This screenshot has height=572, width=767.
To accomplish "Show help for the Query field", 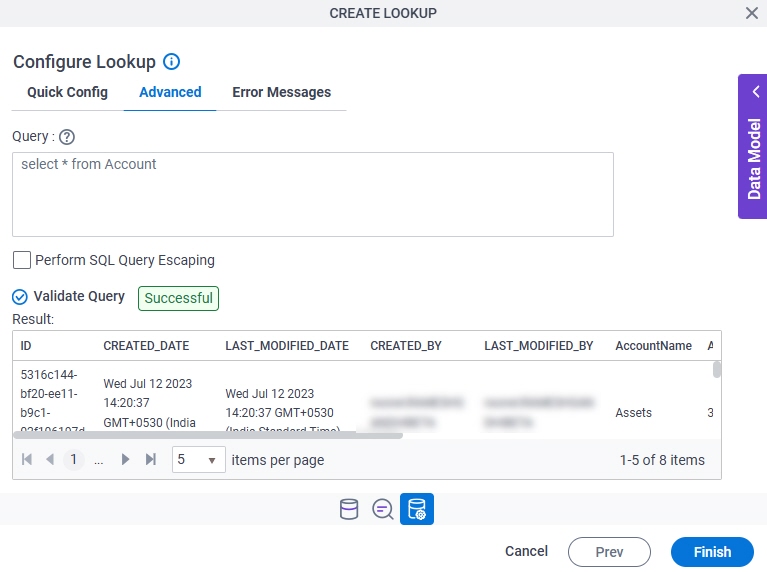I will [x=67, y=137].
